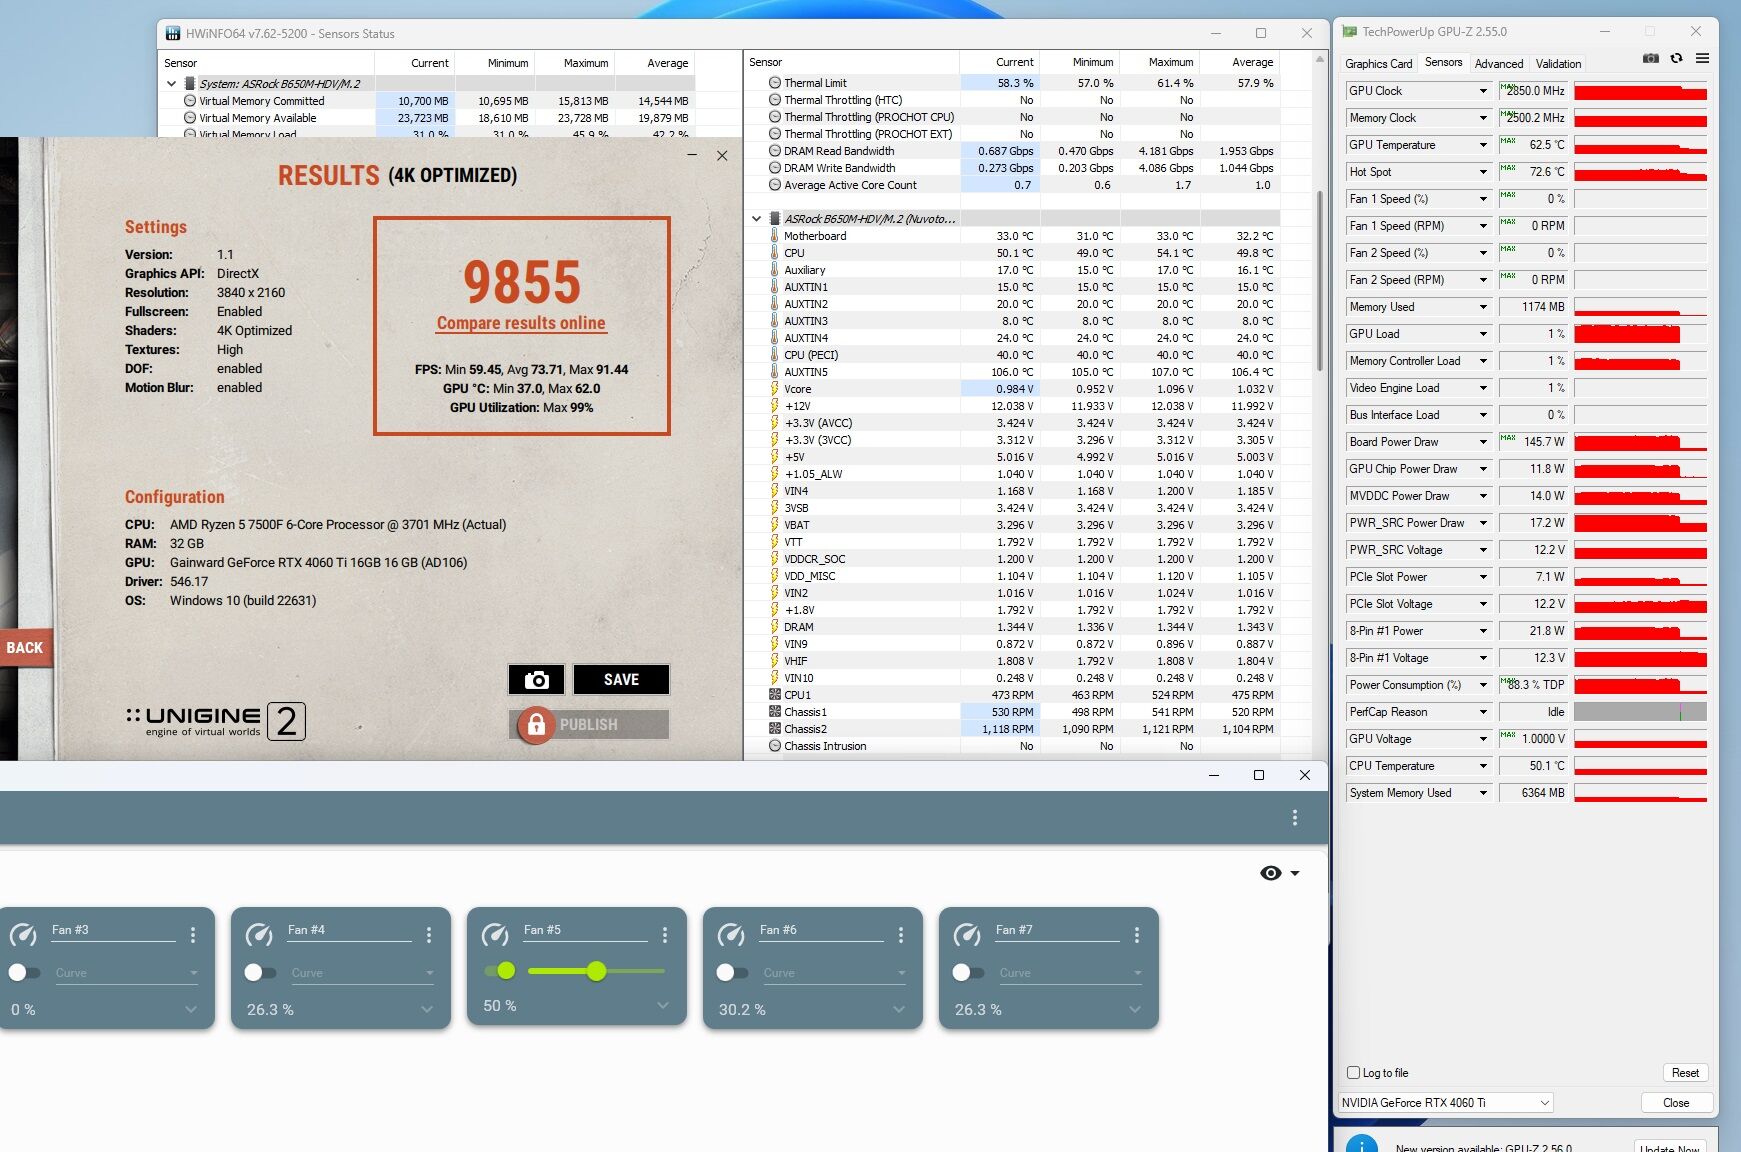Click the Fan #5 speed slider handle
This screenshot has width=1741, height=1152.
click(596, 971)
